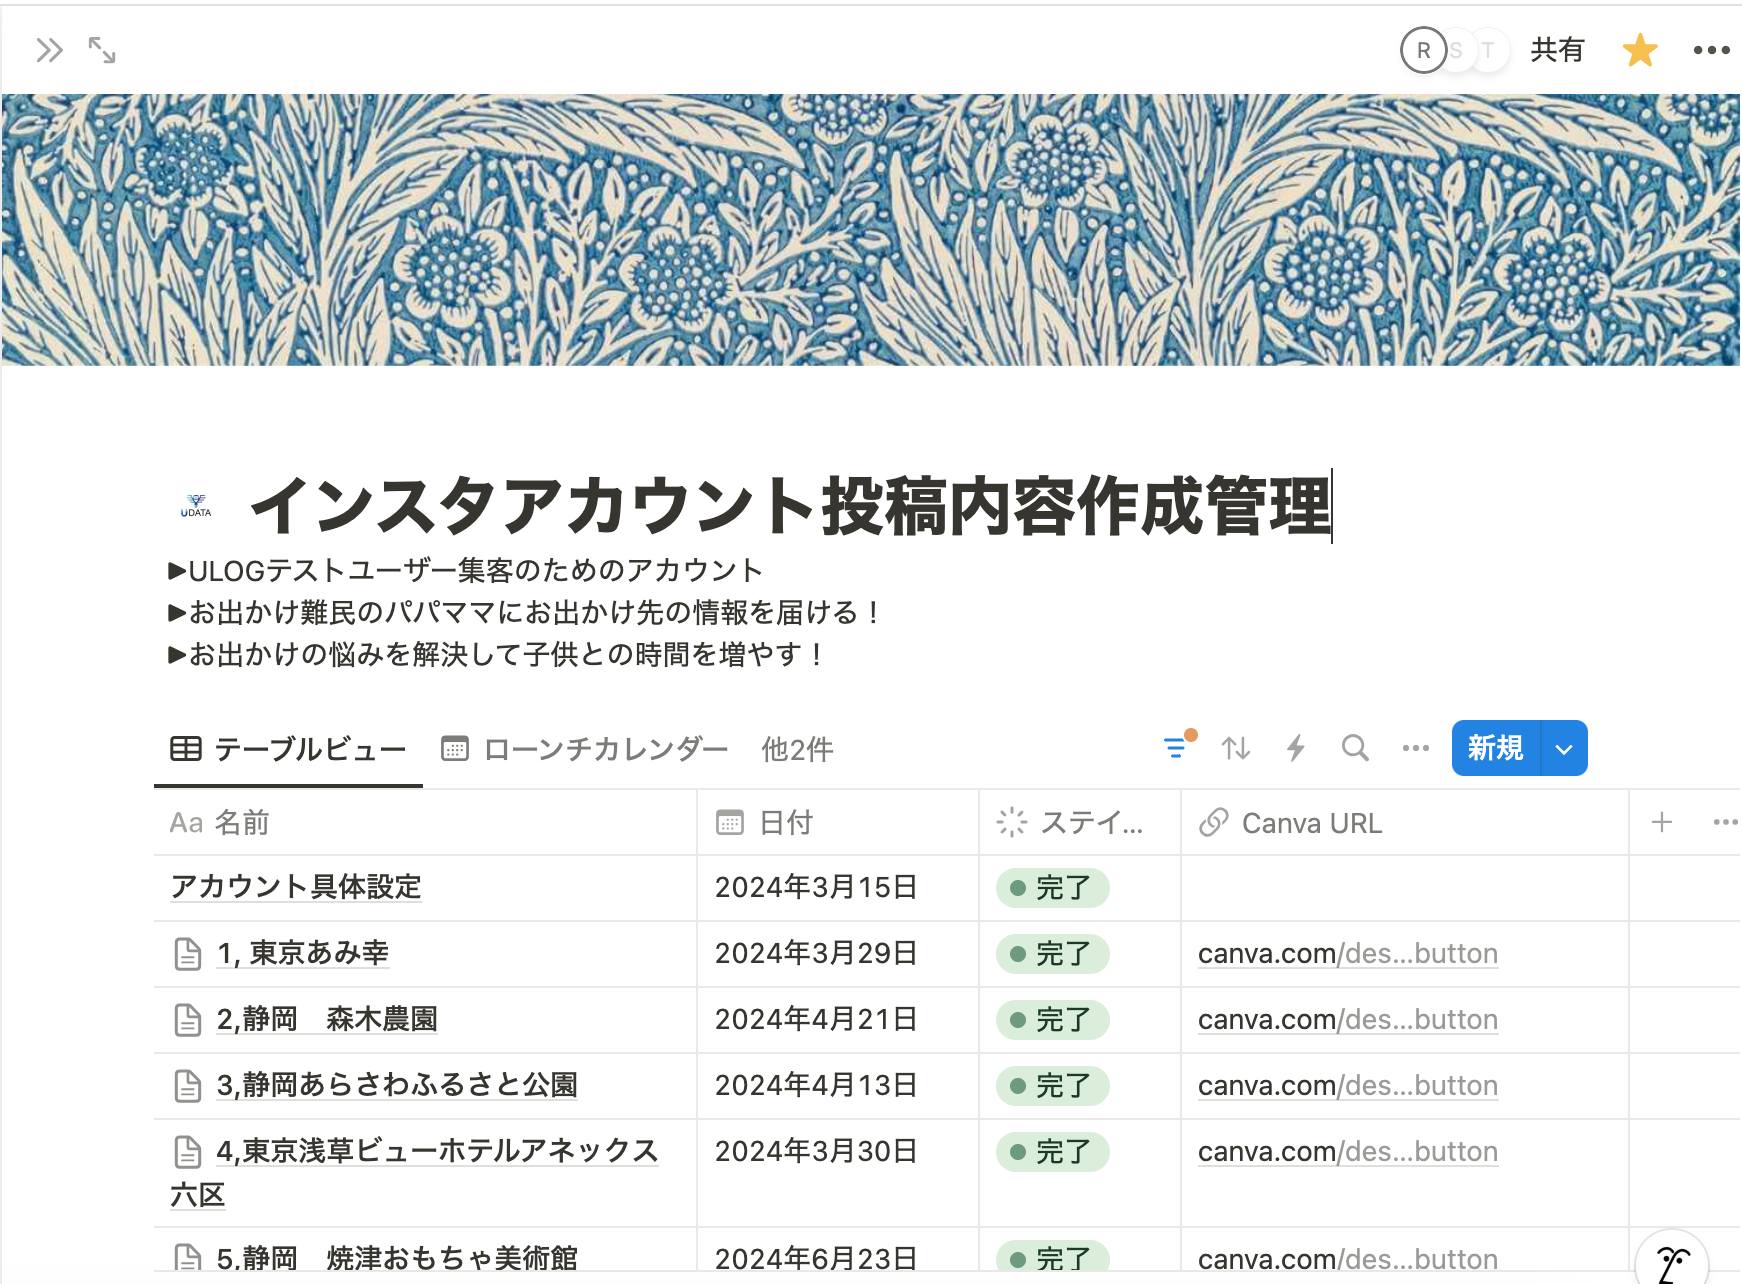The width and height of the screenshot is (1742, 1284).
Task: Click the page icon beside 1, 東京あみ幸
Action: [188, 954]
